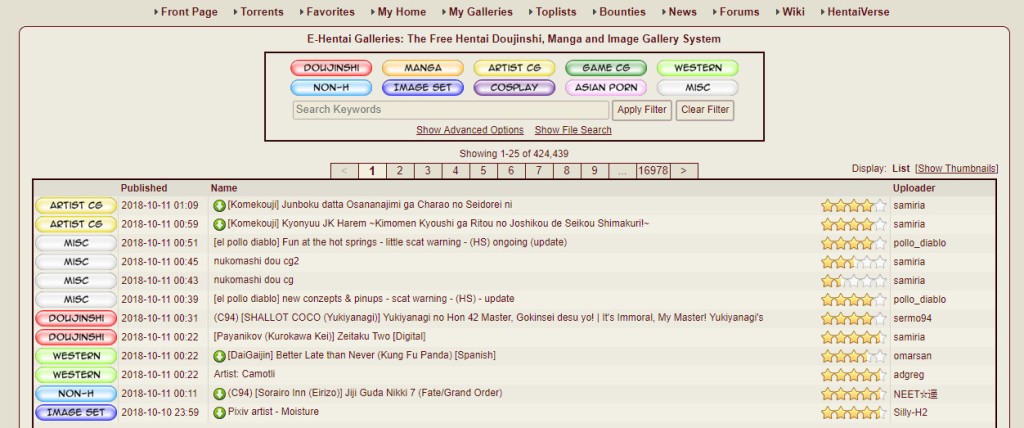Click the Apply Filter button
The height and width of the screenshot is (428, 1024).
(642, 110)
